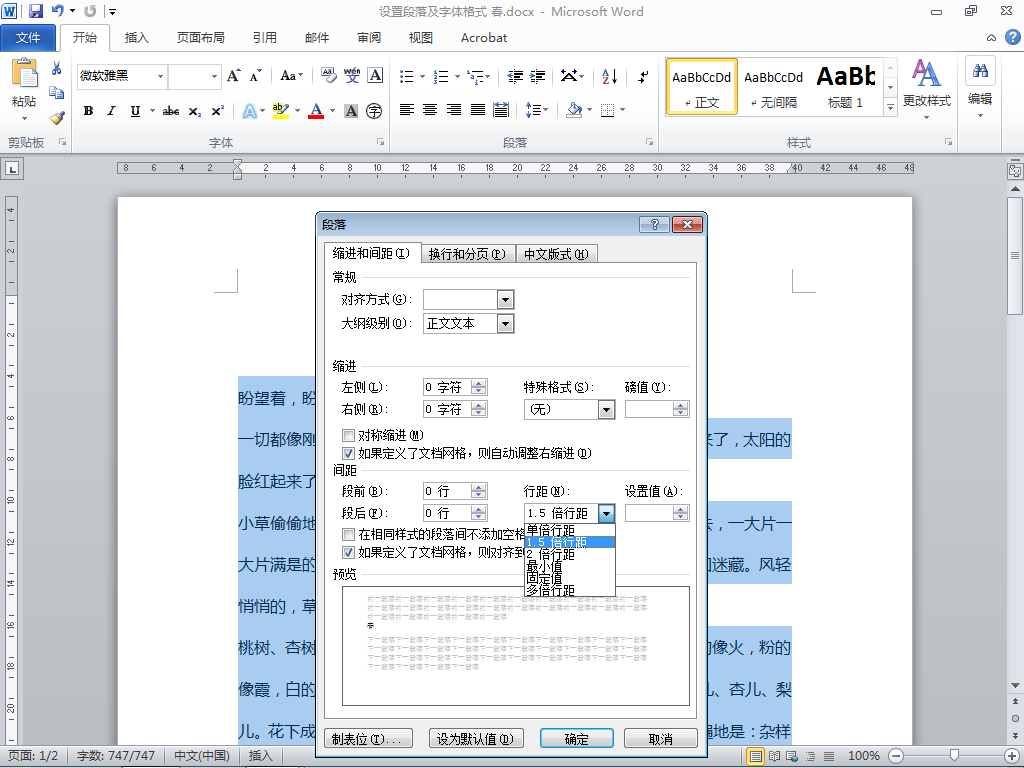Click the spacing before stepper

point(479,491)
